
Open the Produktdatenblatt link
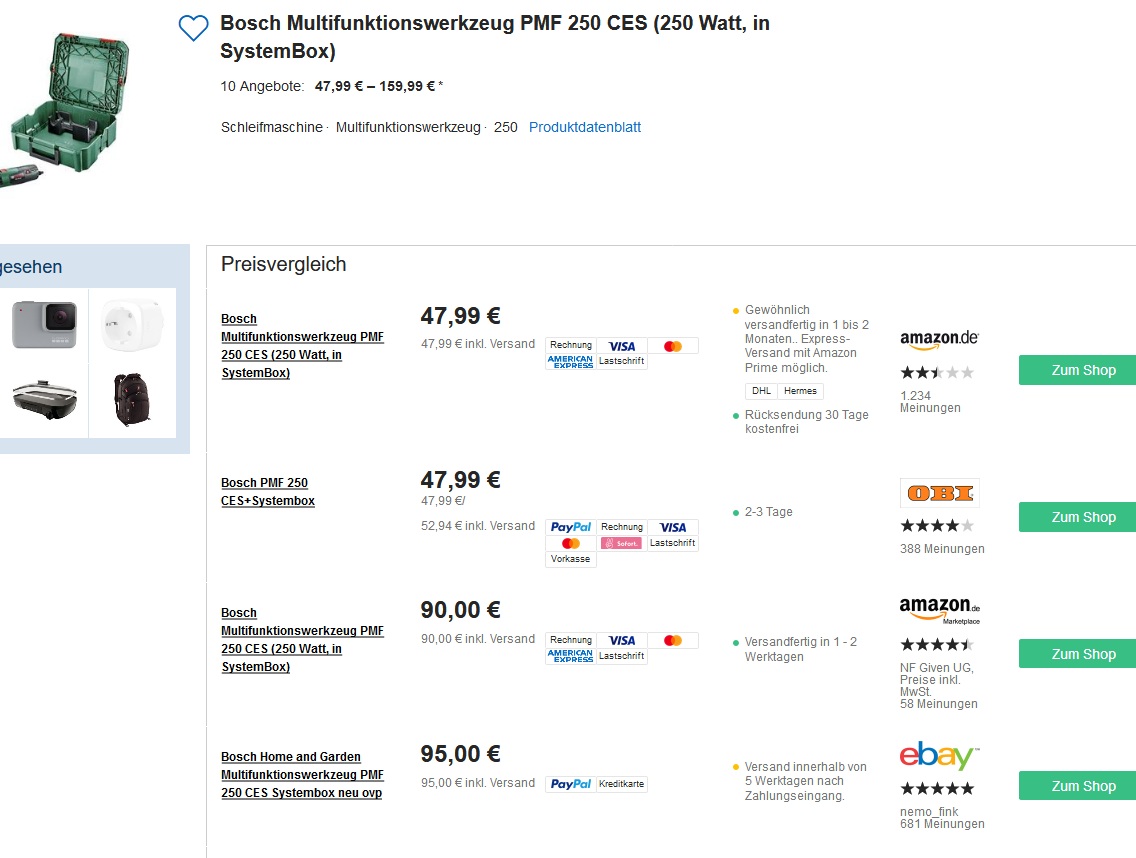point(585,127)
